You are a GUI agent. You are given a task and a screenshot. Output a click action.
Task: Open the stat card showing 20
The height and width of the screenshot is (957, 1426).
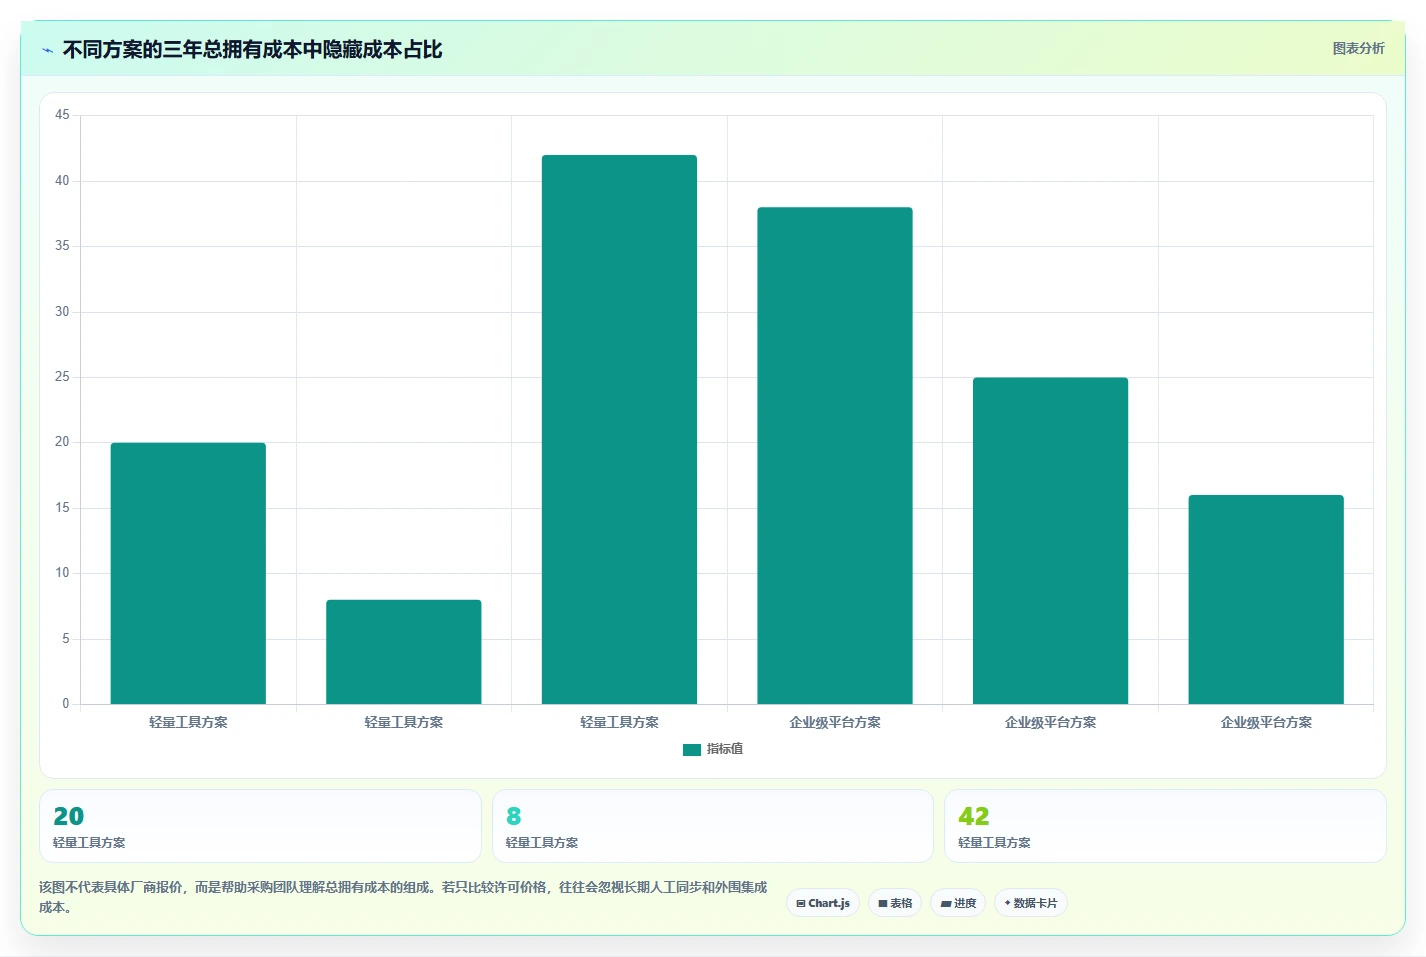tap(260, 826)
